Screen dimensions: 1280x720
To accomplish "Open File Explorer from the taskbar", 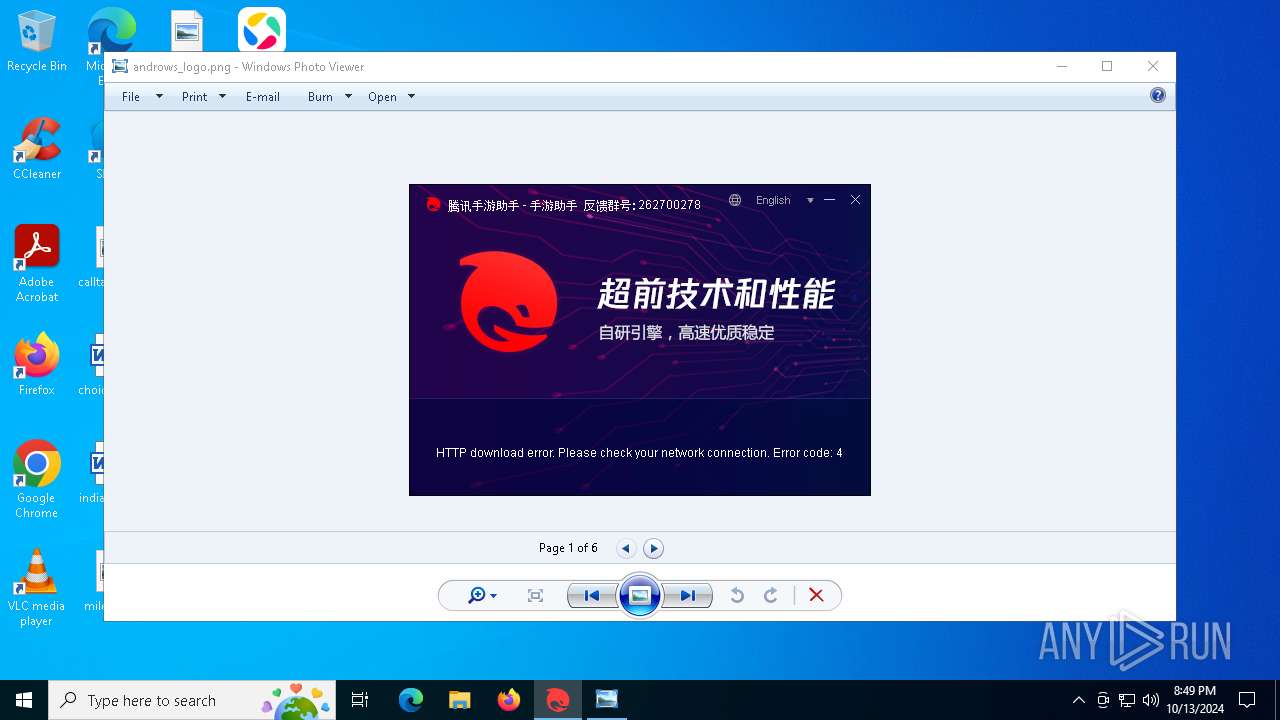I will tap(459, 700).
